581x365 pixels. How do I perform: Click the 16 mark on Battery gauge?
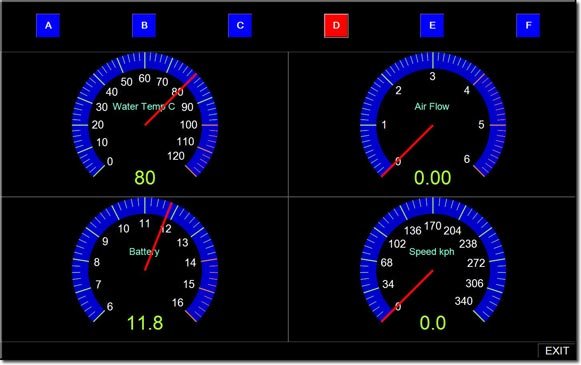tap(178, 303)
